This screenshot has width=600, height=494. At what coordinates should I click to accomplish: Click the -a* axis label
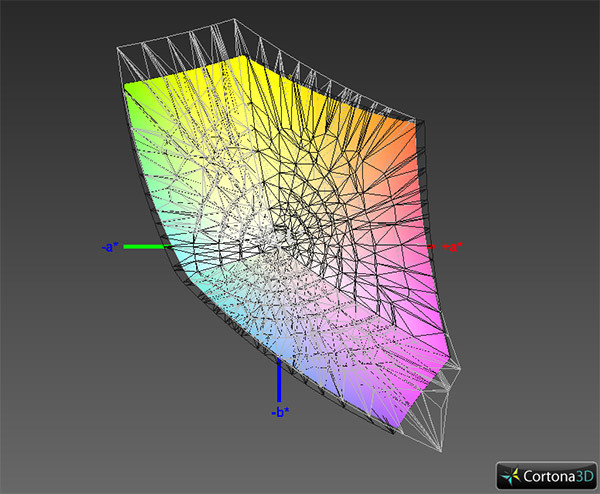point(110,247)
